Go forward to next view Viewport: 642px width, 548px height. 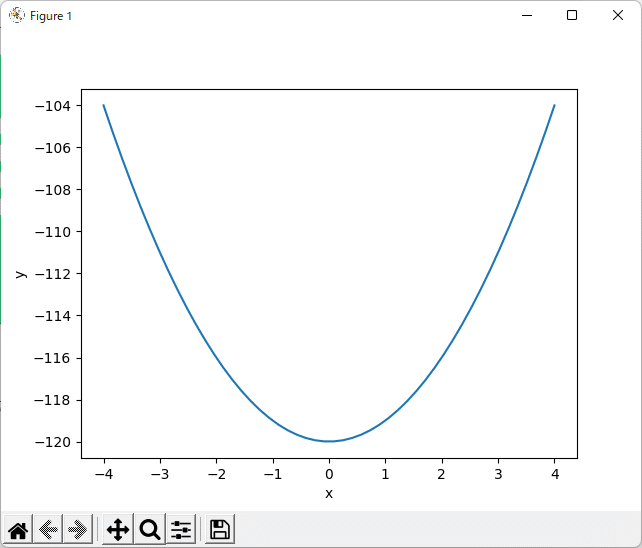tap(78, 530)
